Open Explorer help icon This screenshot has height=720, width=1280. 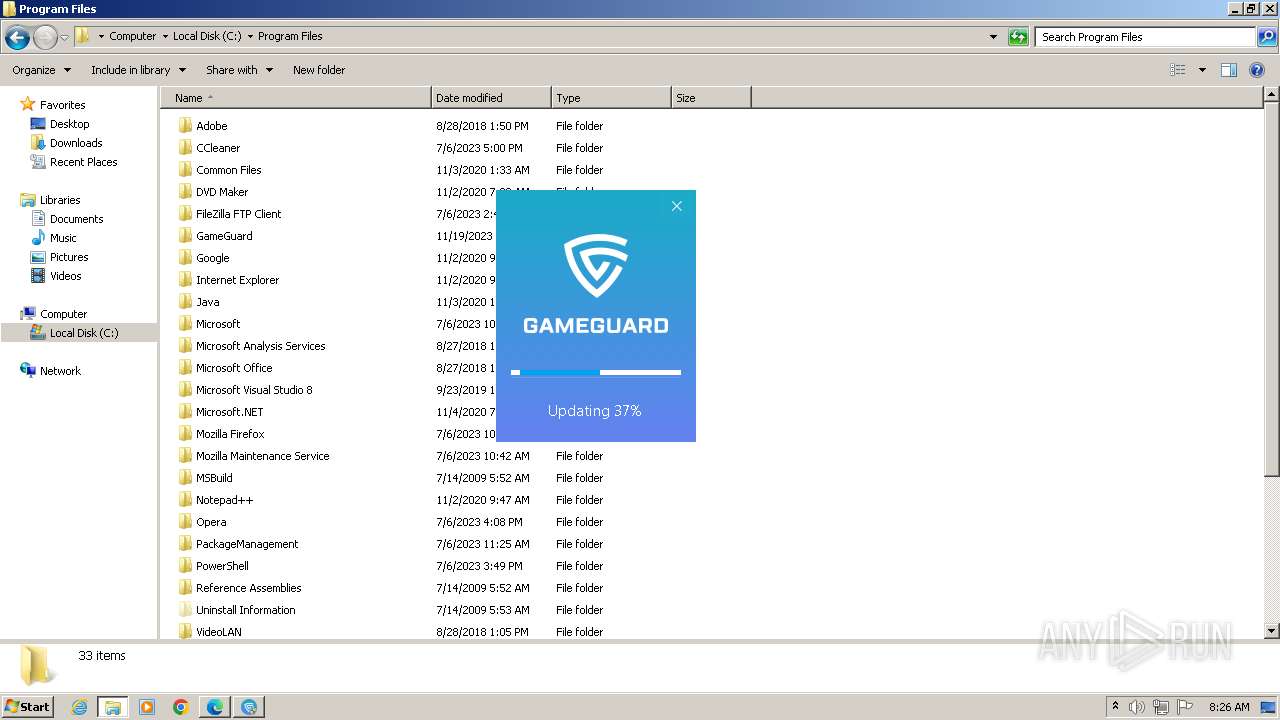[x=1257, y=70]
